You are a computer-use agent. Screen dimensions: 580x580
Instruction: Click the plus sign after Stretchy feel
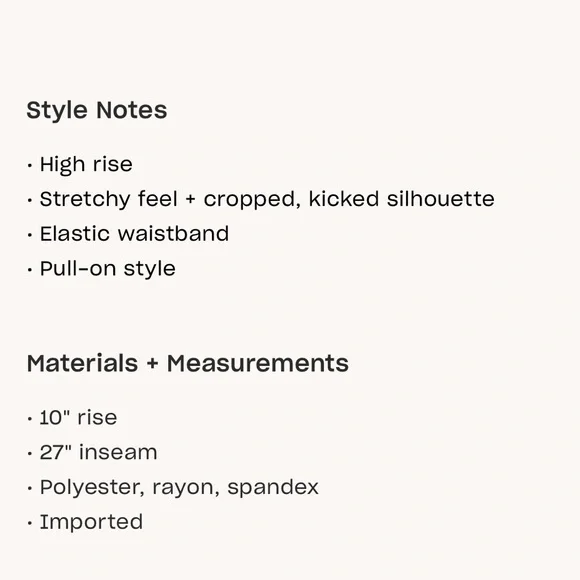(190, 200)
